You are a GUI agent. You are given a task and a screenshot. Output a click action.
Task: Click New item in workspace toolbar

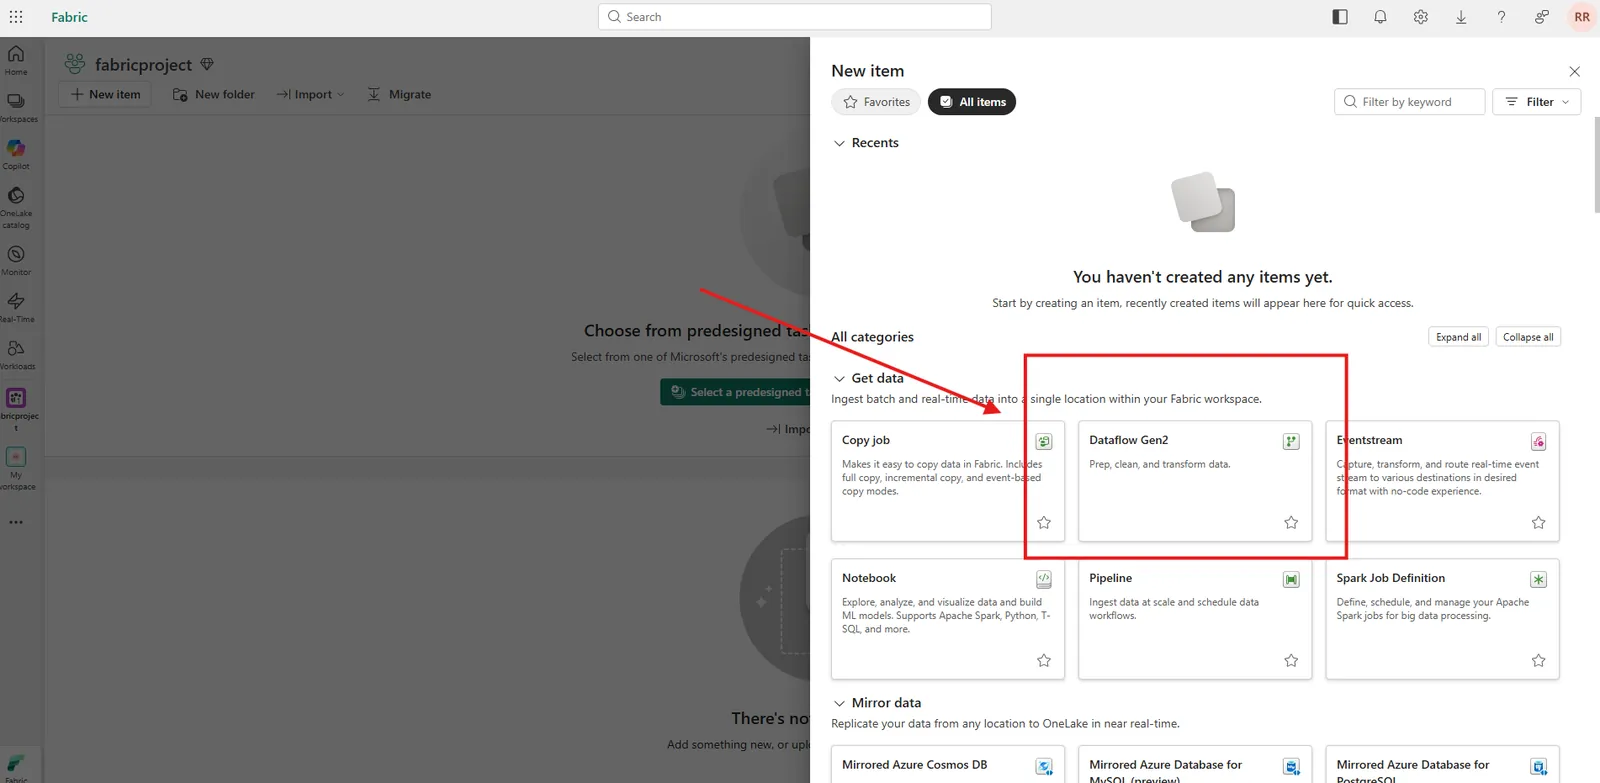coord(105,94)
